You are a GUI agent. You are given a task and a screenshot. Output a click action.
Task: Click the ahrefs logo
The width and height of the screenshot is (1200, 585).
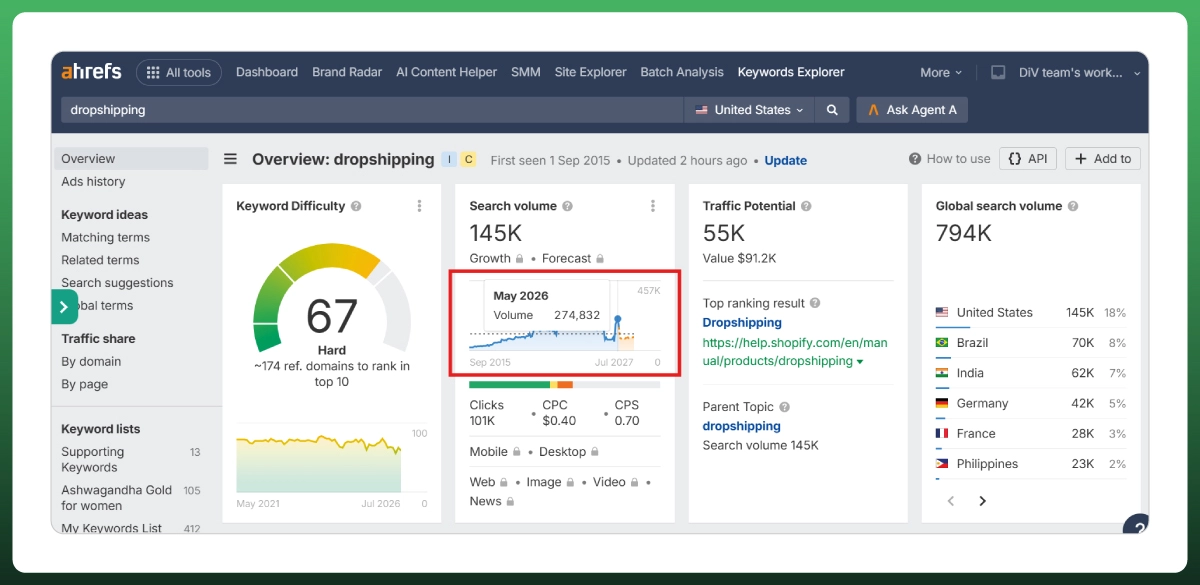(x=91, y=72)
